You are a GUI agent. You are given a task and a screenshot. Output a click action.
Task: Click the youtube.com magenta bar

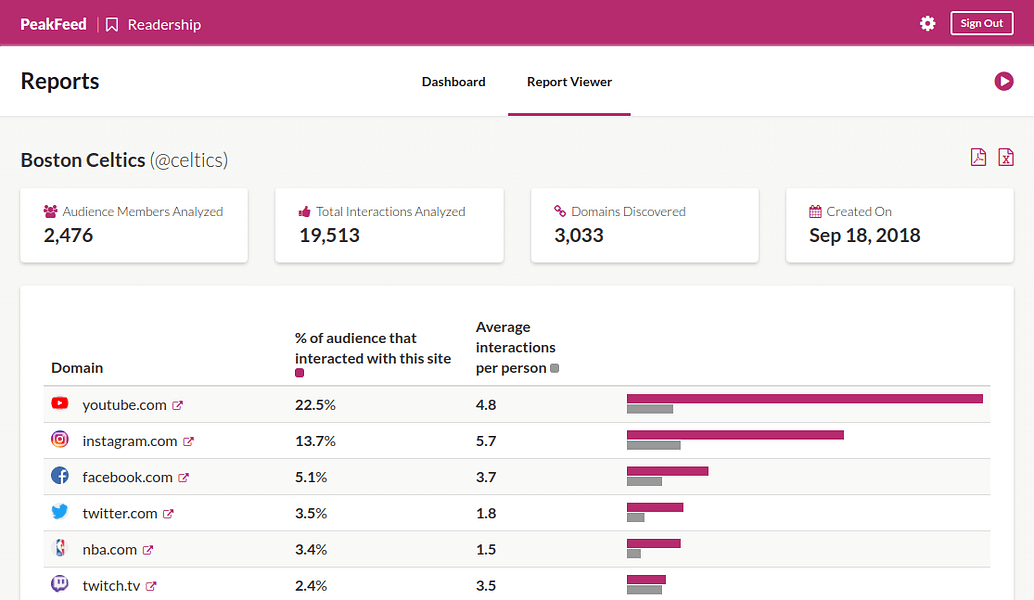click(805, 398)
